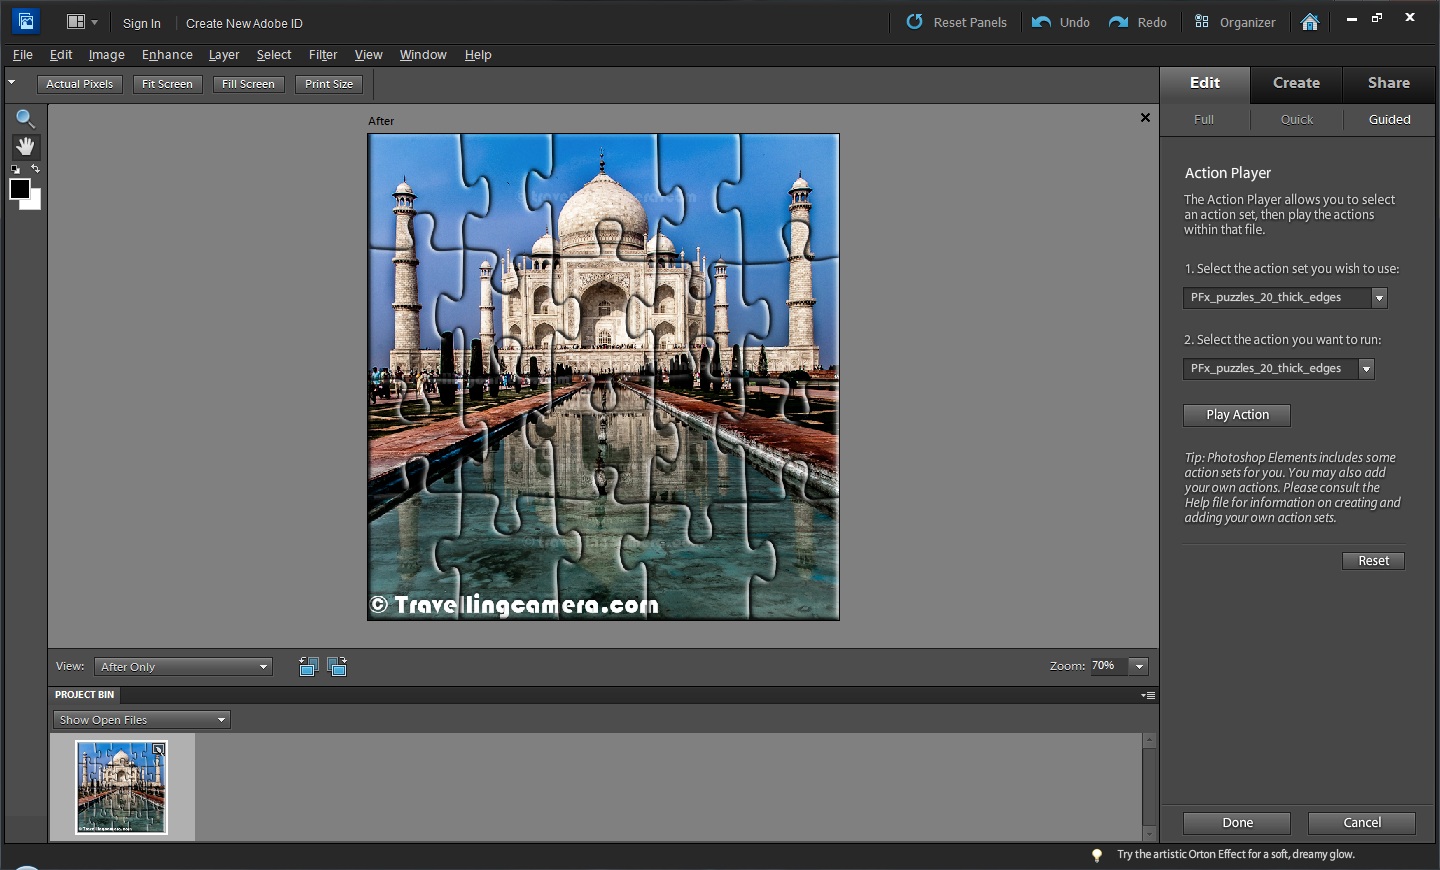Click Fill Screen button
Image resolution: width=1440 pixels, height=870 pixels.
[248, 84]
